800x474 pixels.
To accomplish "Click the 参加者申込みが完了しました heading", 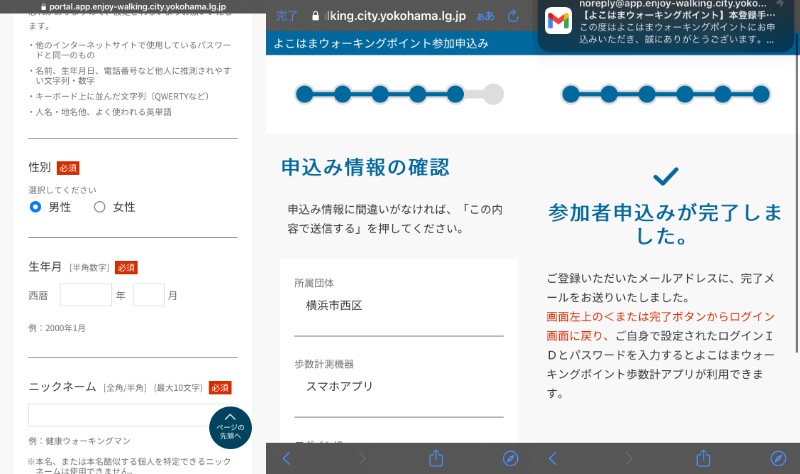I will tap(665, 224).
